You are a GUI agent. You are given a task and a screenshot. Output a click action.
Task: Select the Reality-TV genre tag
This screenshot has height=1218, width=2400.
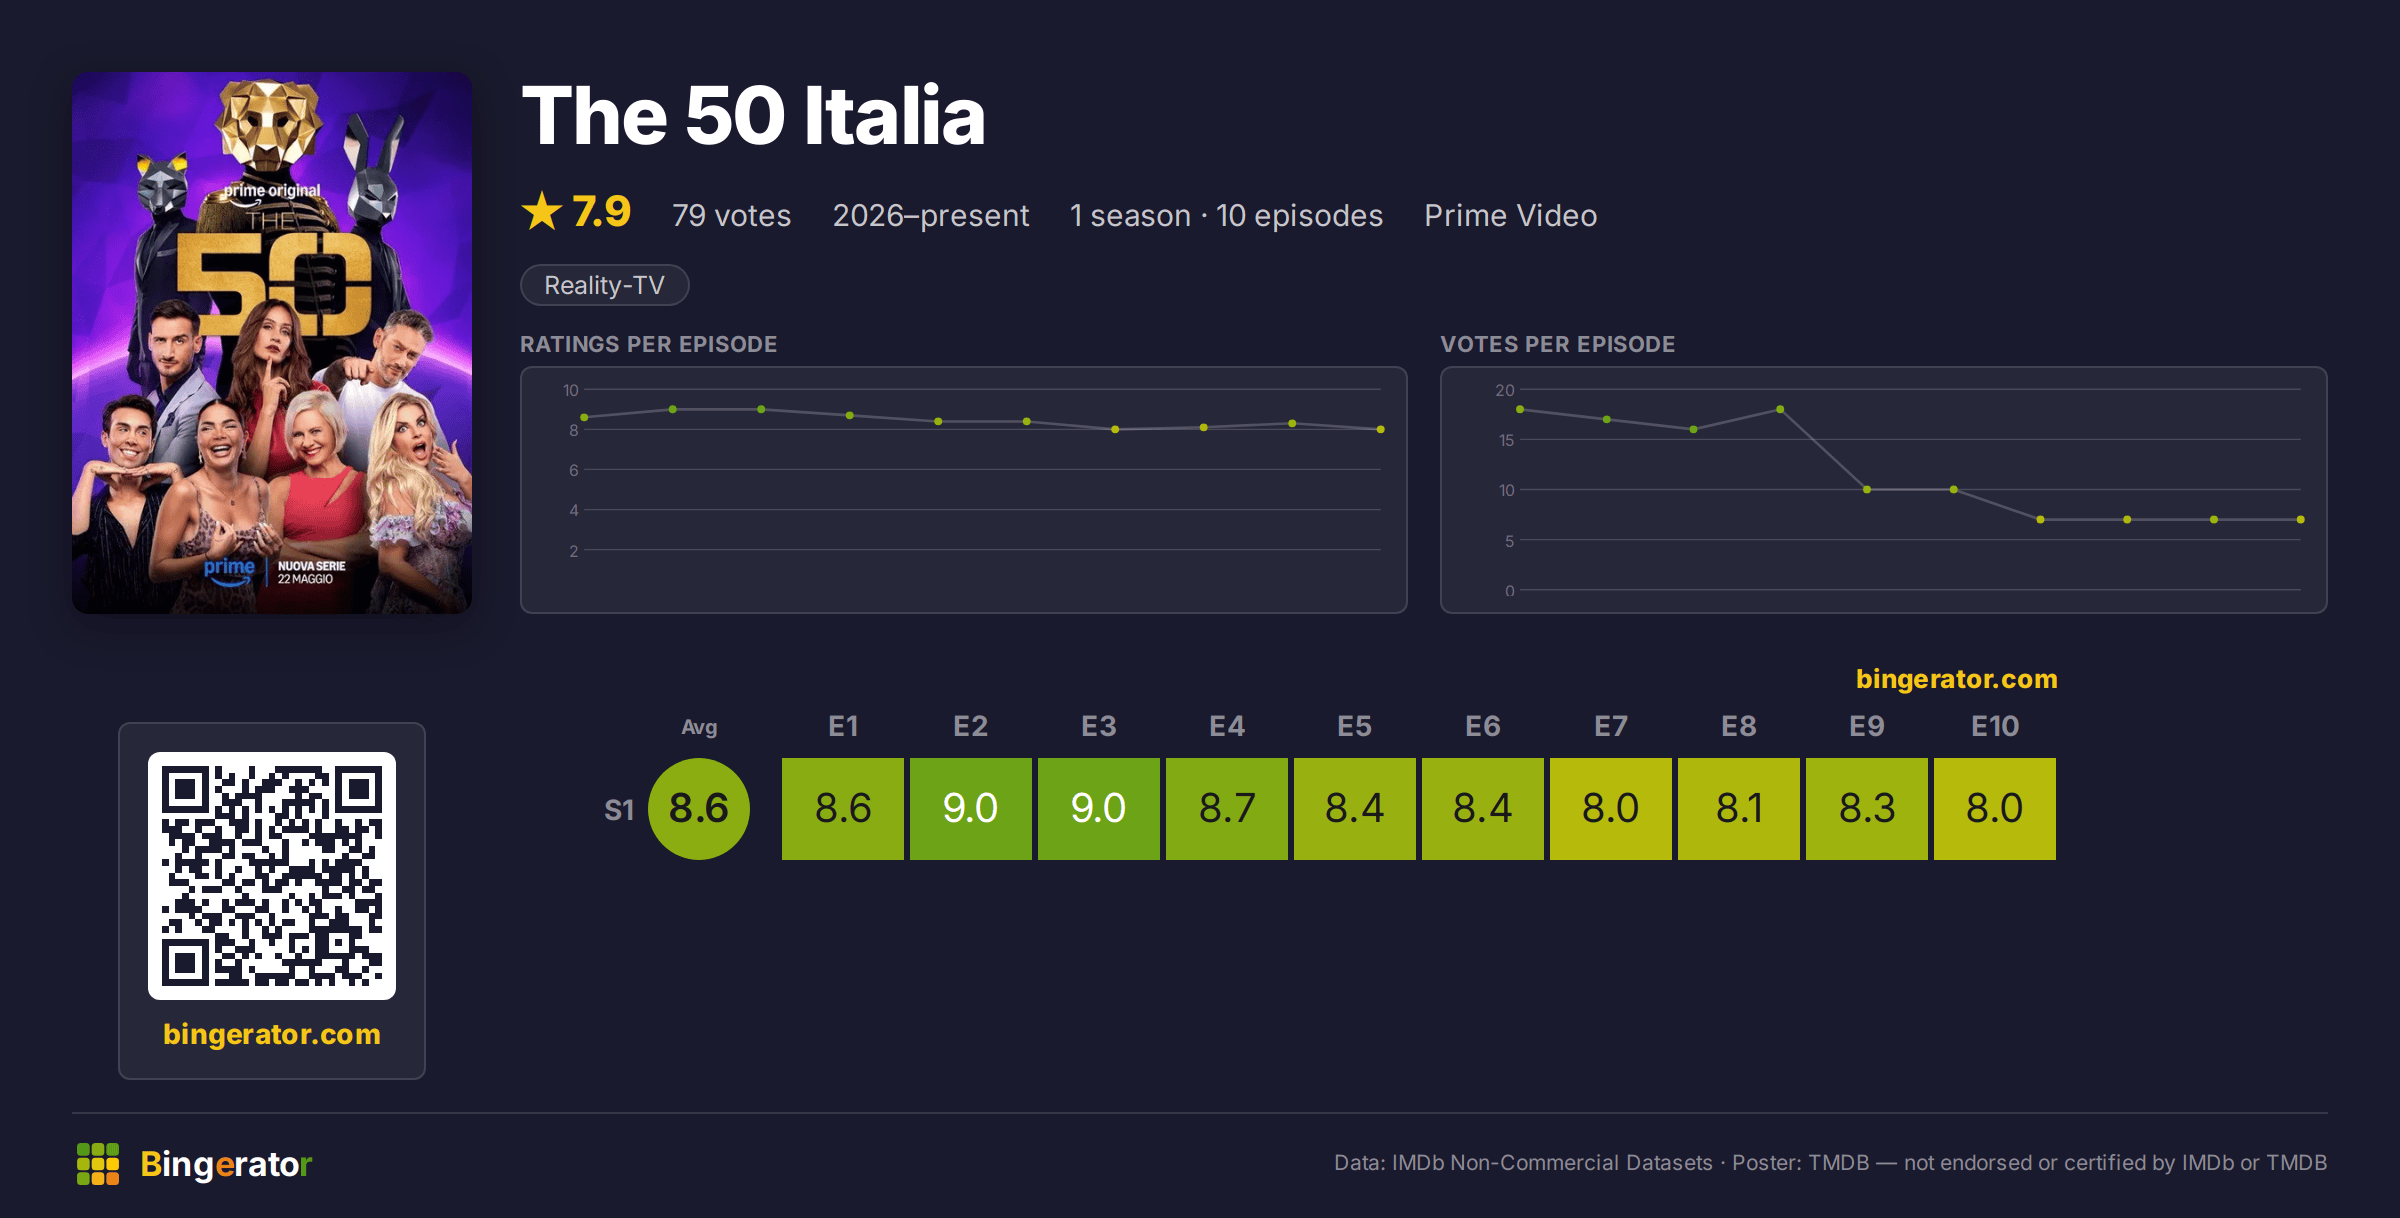605,285
